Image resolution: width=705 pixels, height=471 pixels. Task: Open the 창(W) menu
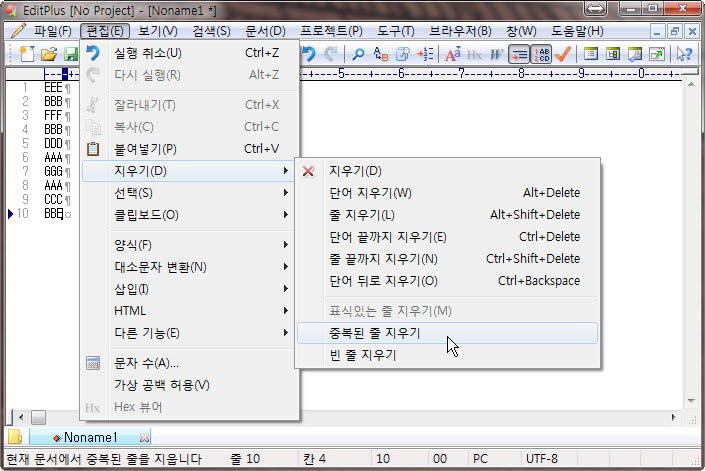click(521, 31)
